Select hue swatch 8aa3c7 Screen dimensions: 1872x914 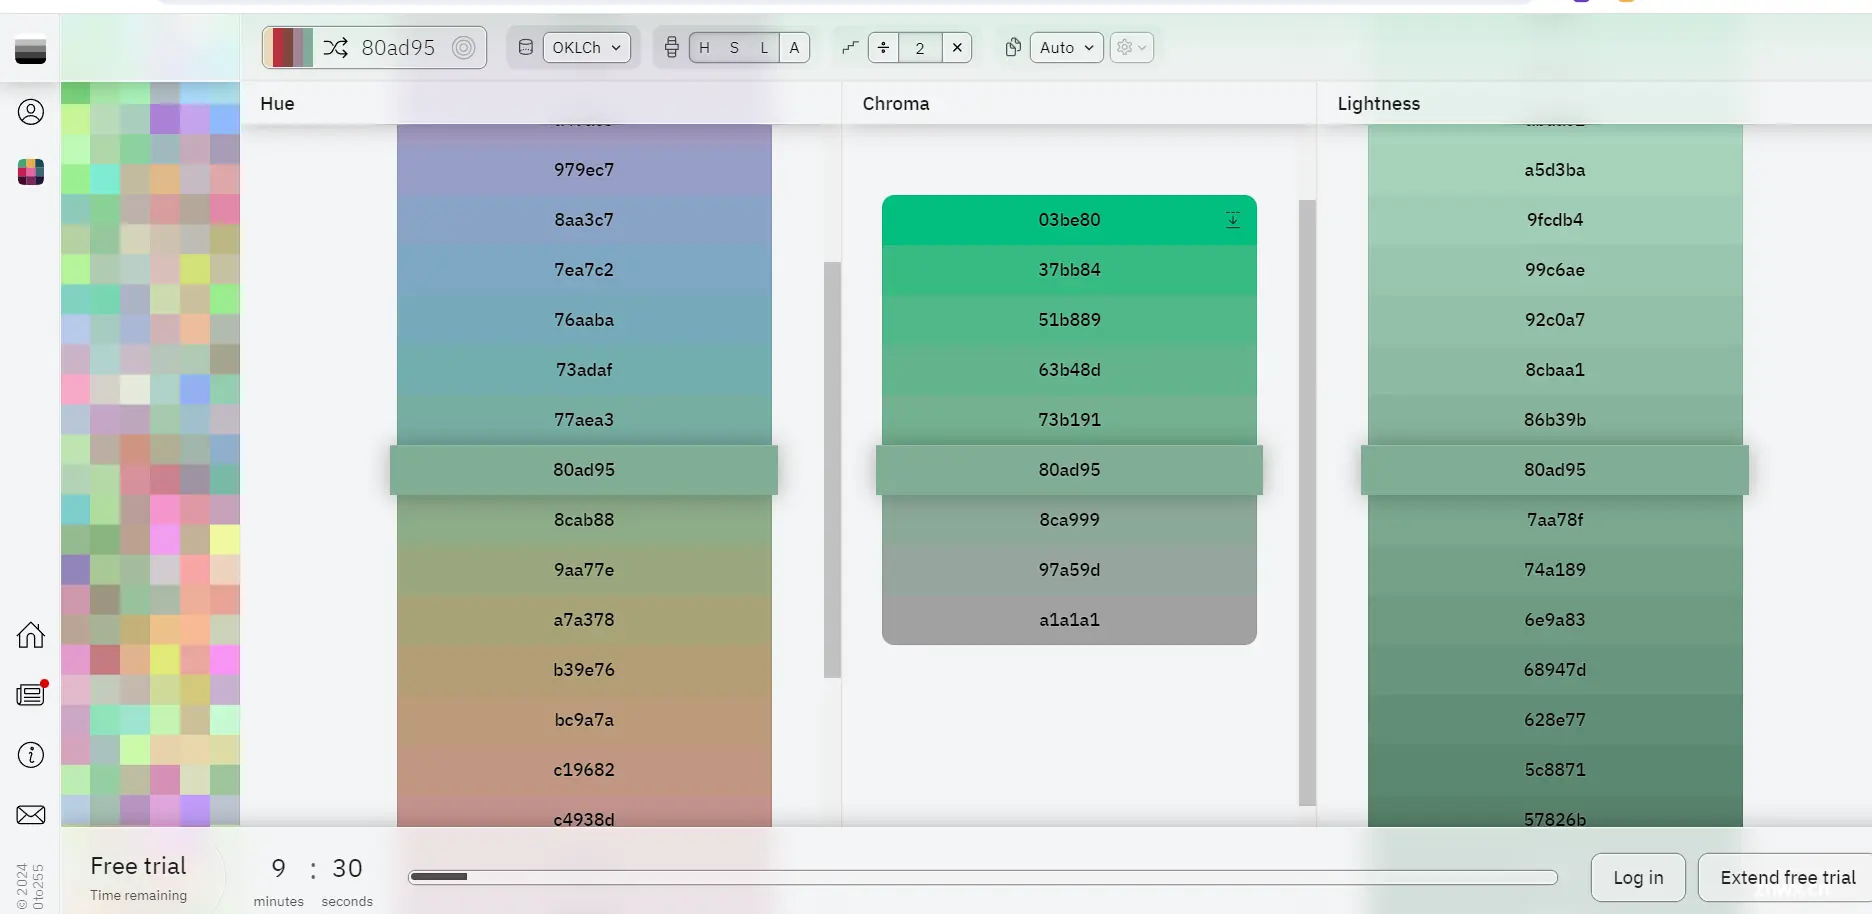pyautogui.click(x=584, y=220)
